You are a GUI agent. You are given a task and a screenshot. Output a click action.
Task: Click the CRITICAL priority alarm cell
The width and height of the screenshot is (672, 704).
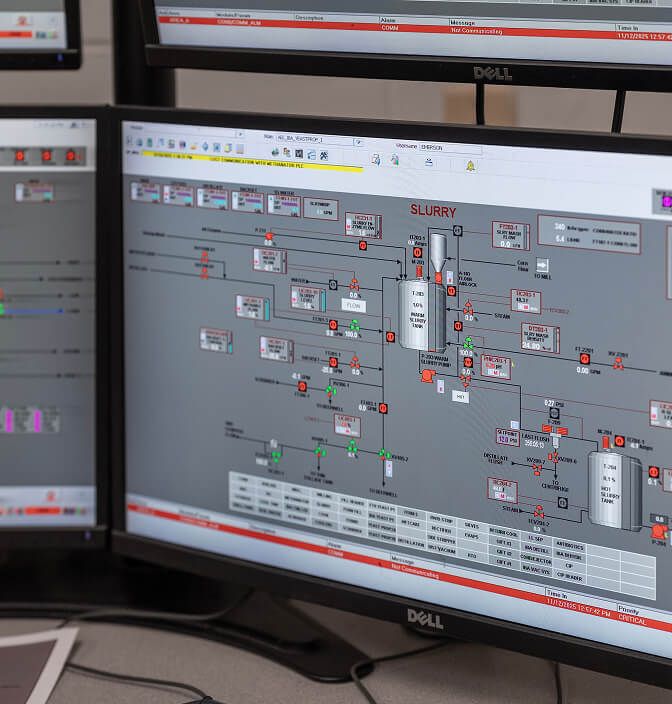[632, 620]
